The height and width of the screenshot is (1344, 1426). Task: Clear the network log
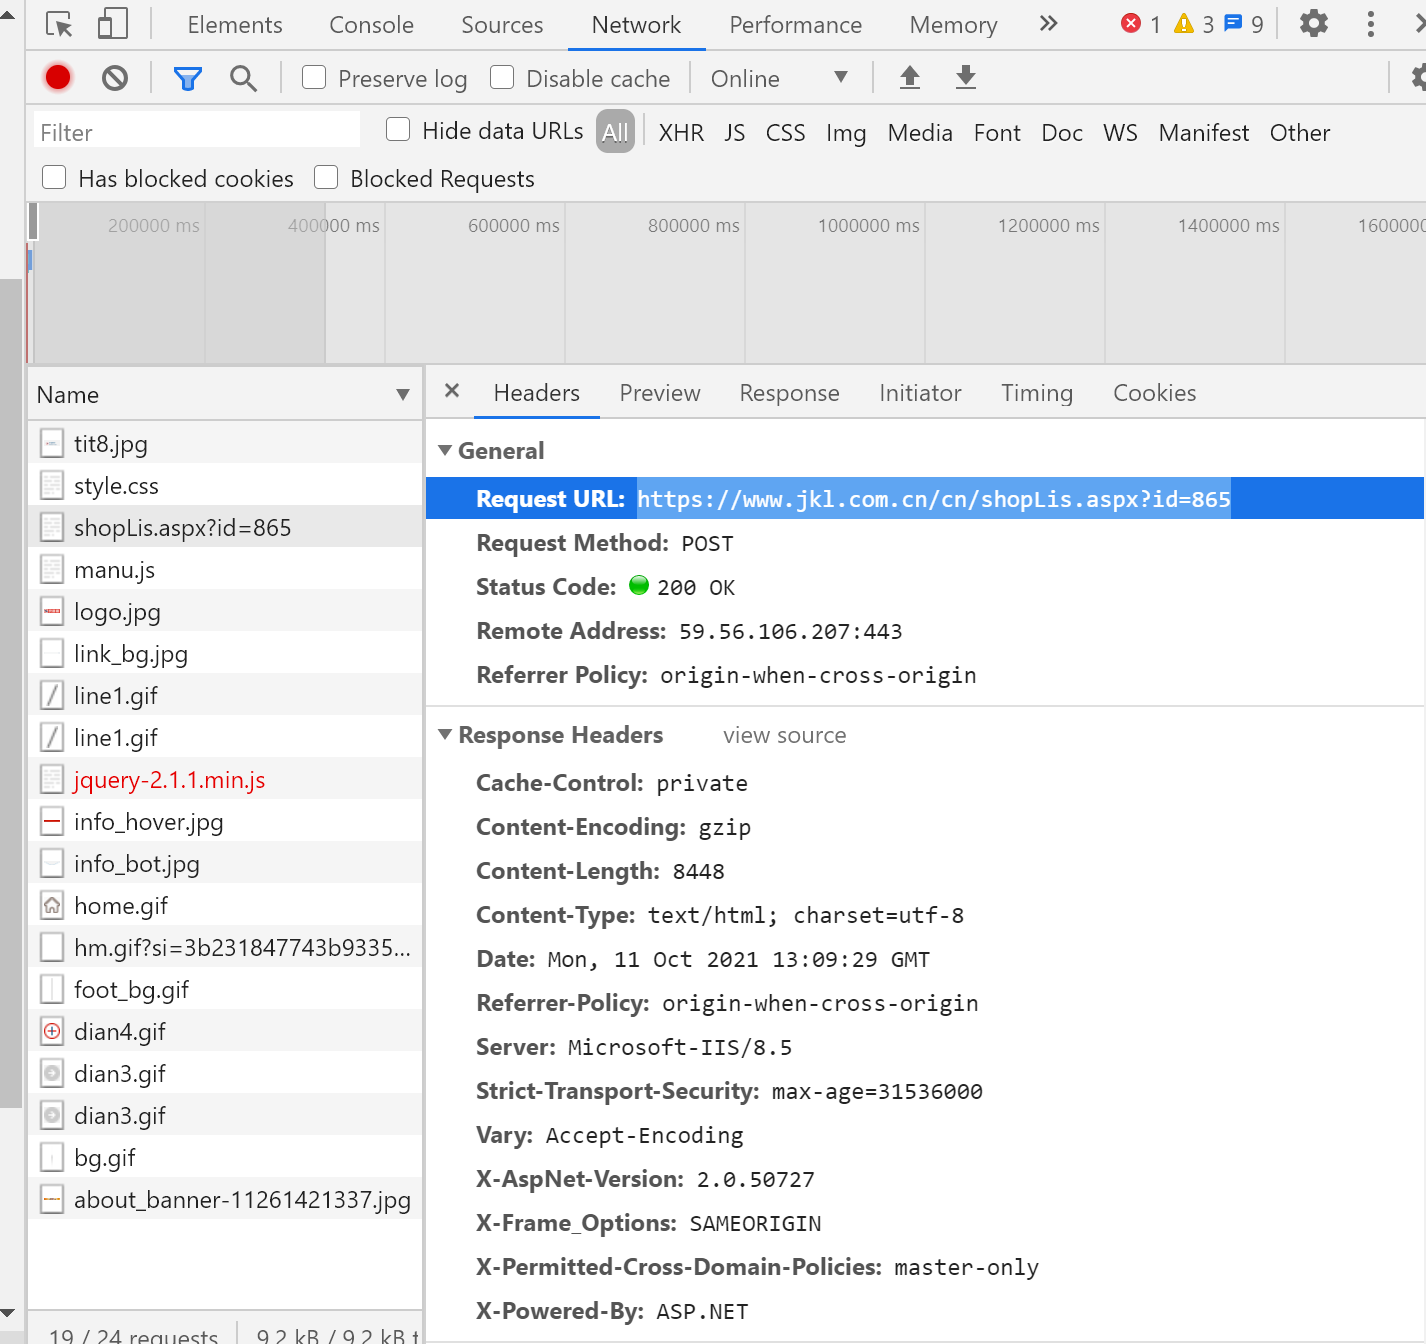point(115,77)
